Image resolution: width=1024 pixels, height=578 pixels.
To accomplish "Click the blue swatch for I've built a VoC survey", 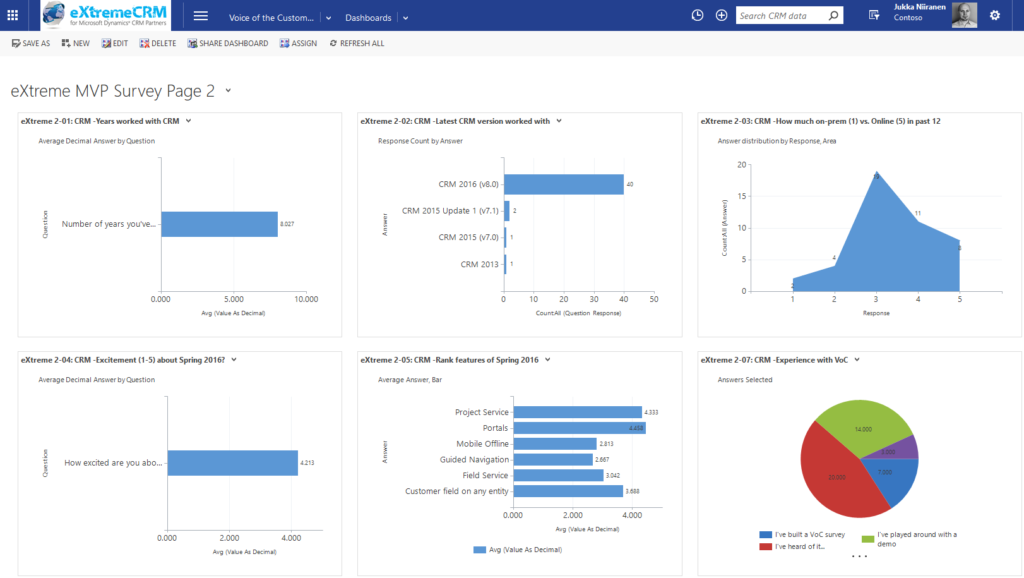I will click(765, 534).
